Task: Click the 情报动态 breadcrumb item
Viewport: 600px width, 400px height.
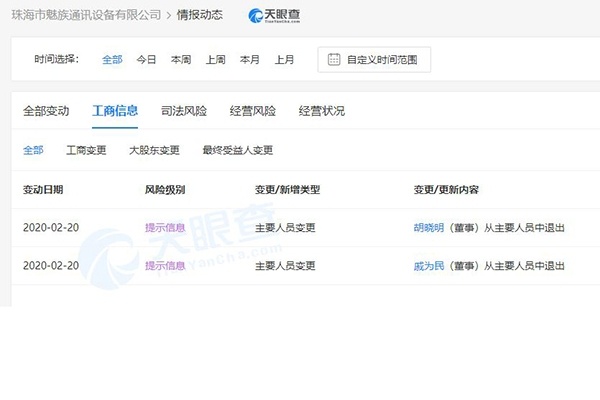Action: point(199,15)
